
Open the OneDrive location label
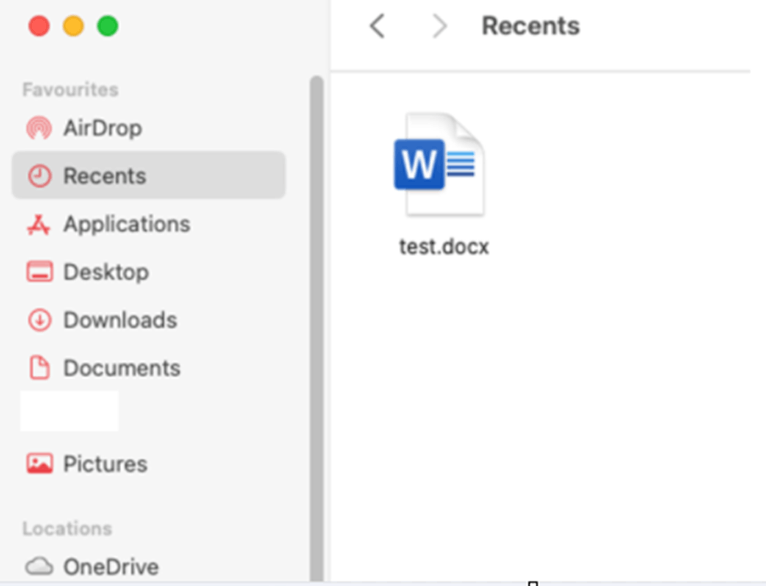pos(111,566)
